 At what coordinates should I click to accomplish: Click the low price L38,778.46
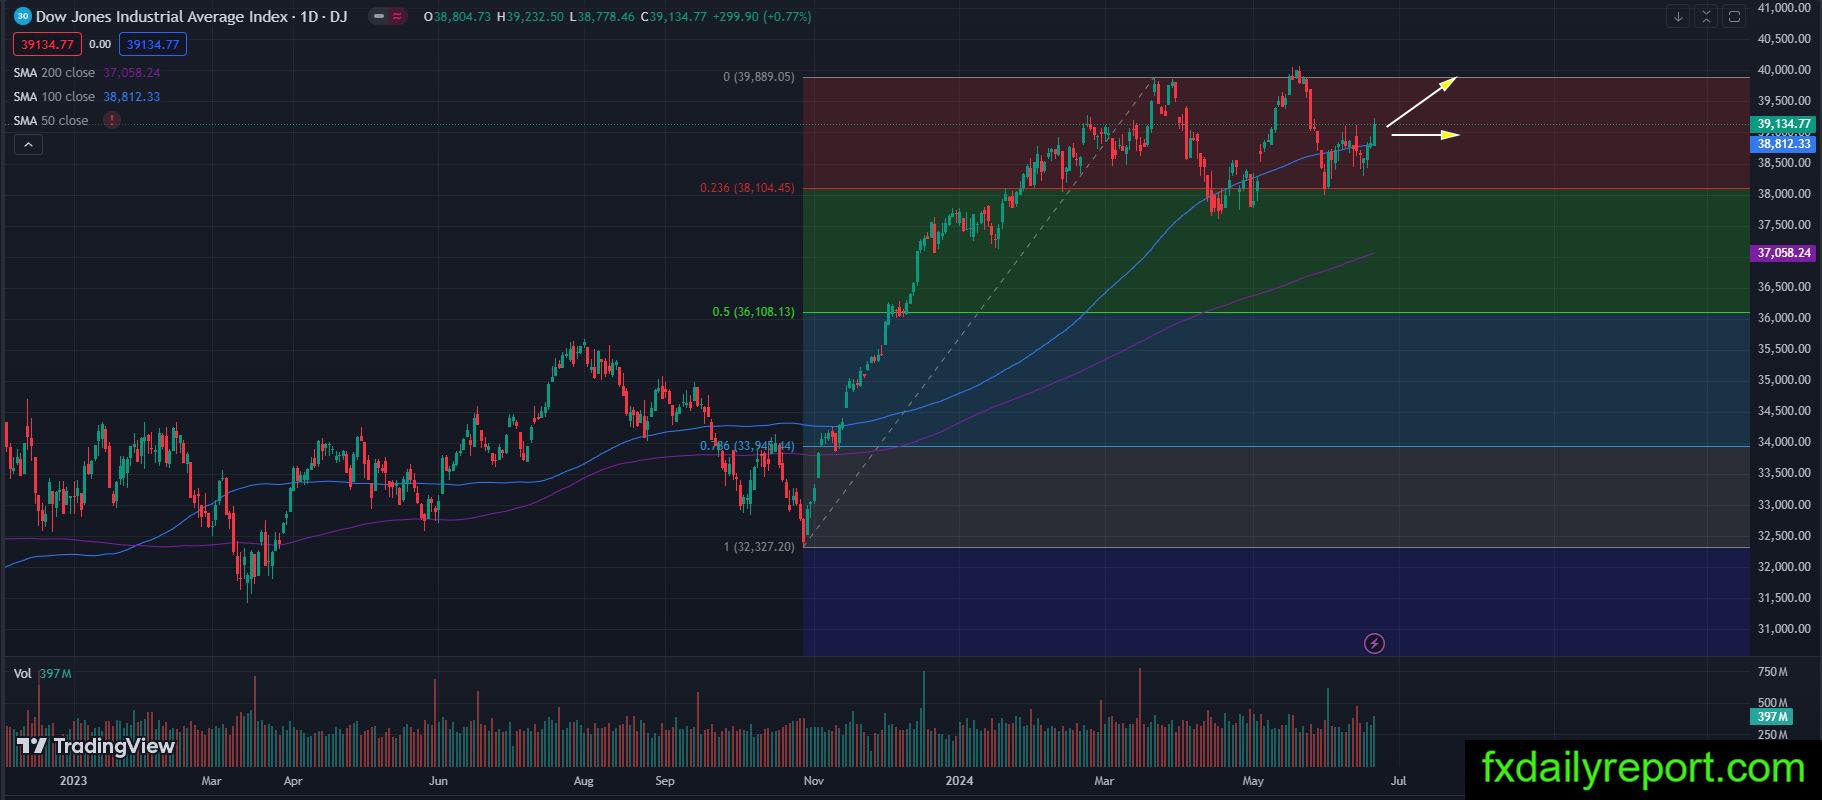[601, 17]
